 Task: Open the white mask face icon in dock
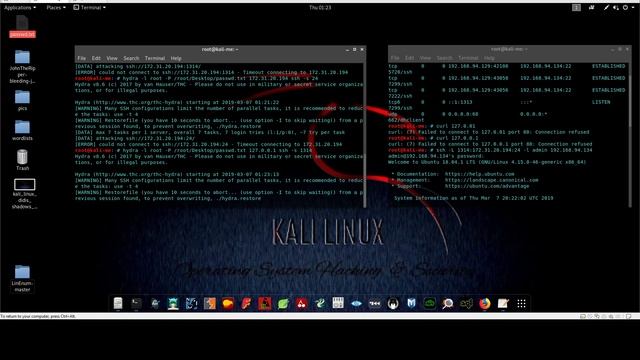[x=393, y=303]
